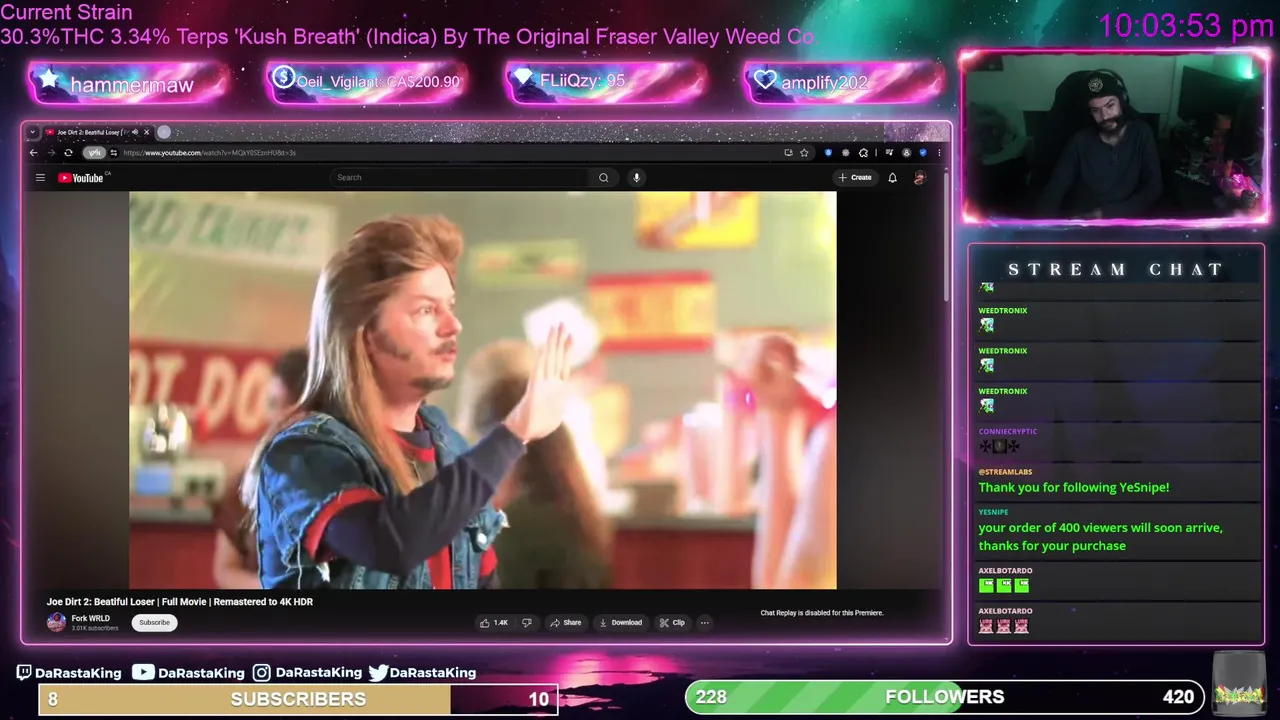Viewport: 1280px width, 720px height.
Task: Click the Instagram DaRastaKing social handle
Action: 307,673
